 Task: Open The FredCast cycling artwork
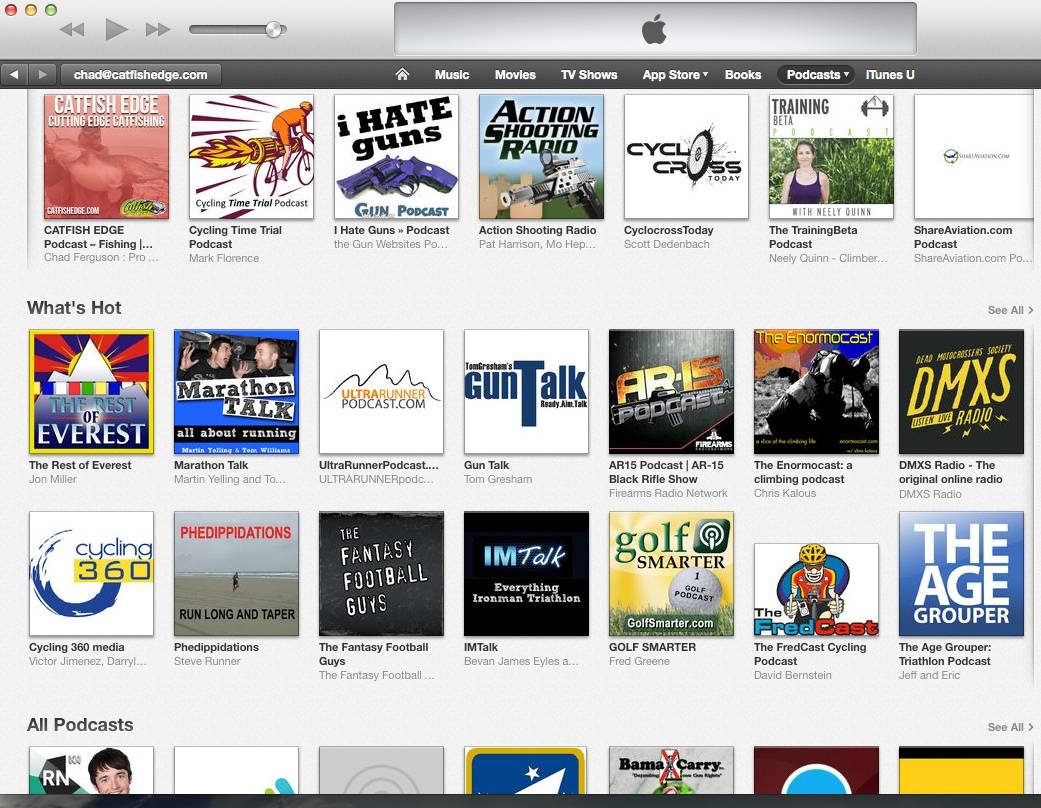pos(817,590)
